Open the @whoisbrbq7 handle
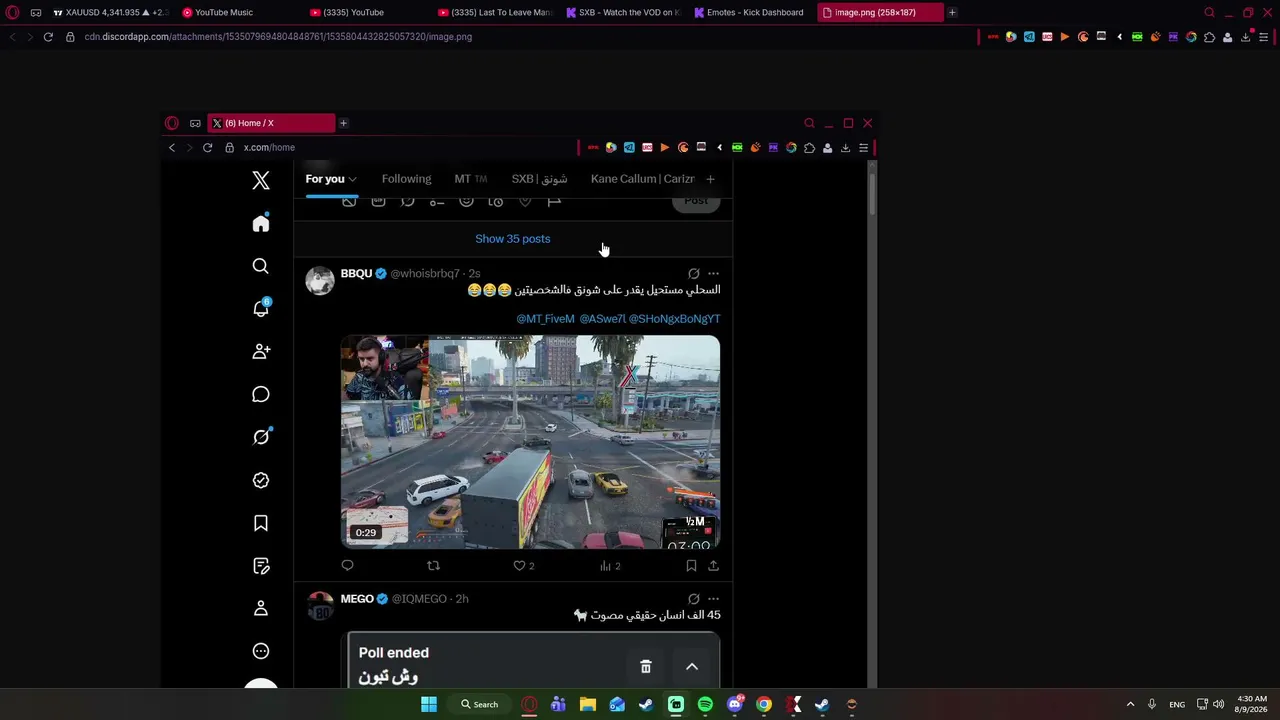 tap(425, 274)
